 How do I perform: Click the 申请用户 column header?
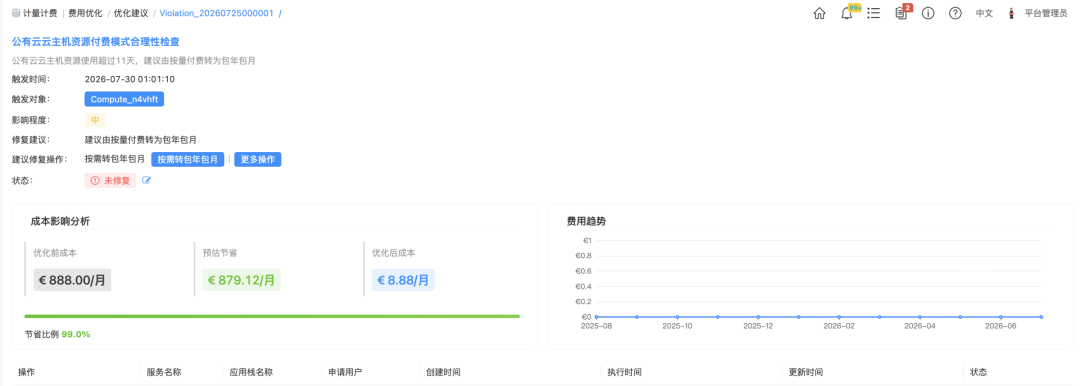[x=345, y=372]
